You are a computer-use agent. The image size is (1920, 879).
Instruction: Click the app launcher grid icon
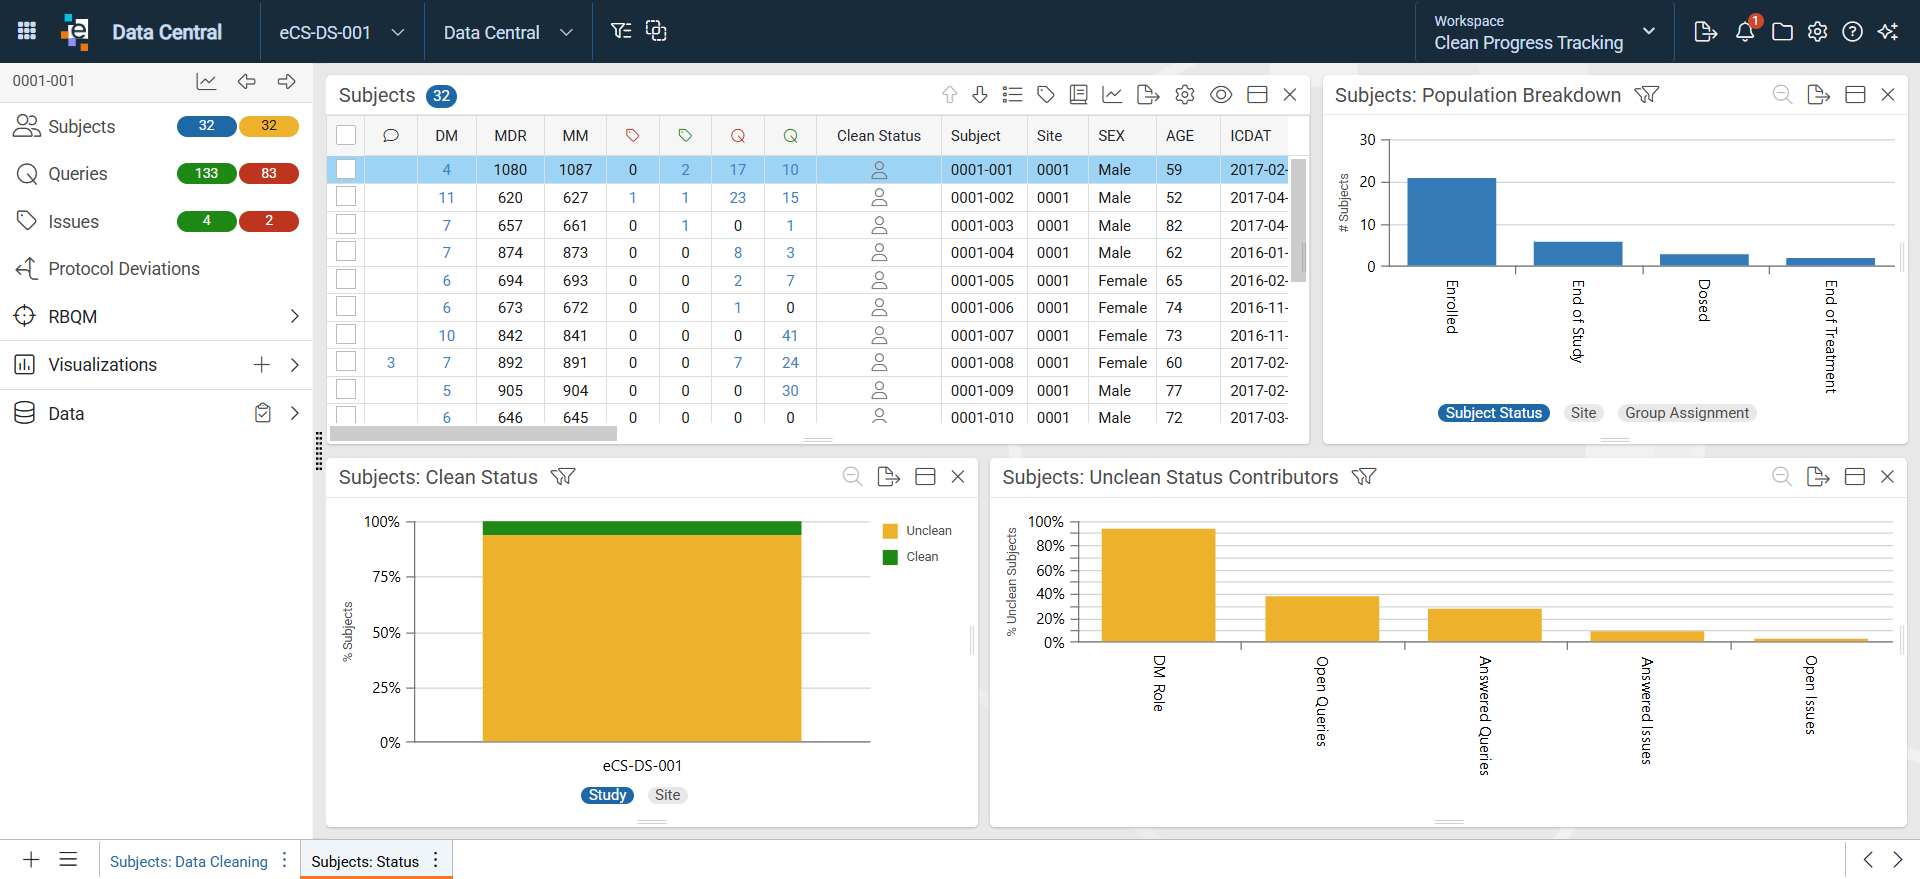coord(27,31)
